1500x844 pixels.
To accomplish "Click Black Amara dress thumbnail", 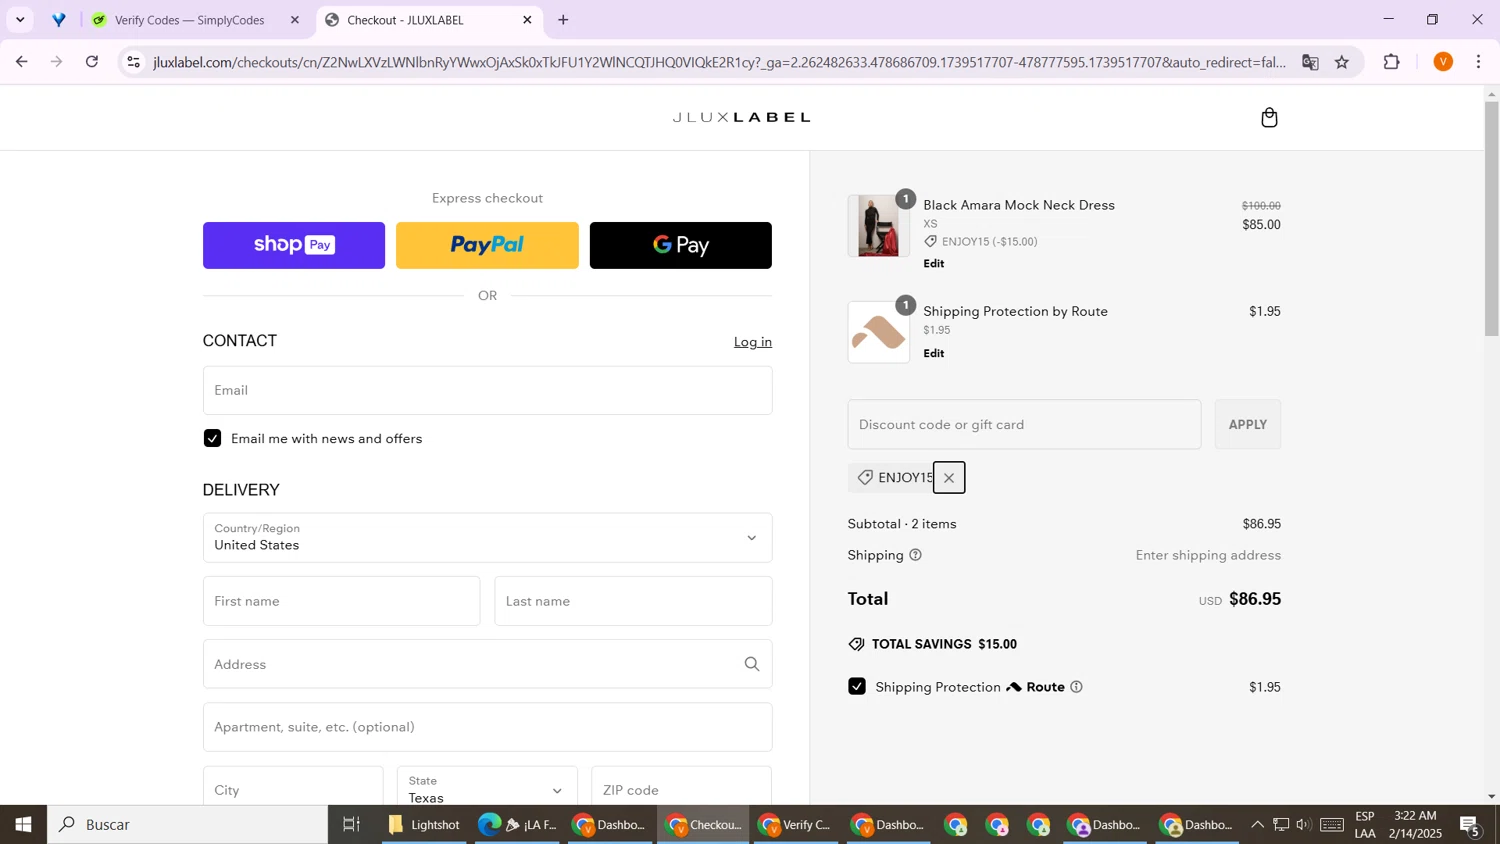I will (x=878, y=226).
